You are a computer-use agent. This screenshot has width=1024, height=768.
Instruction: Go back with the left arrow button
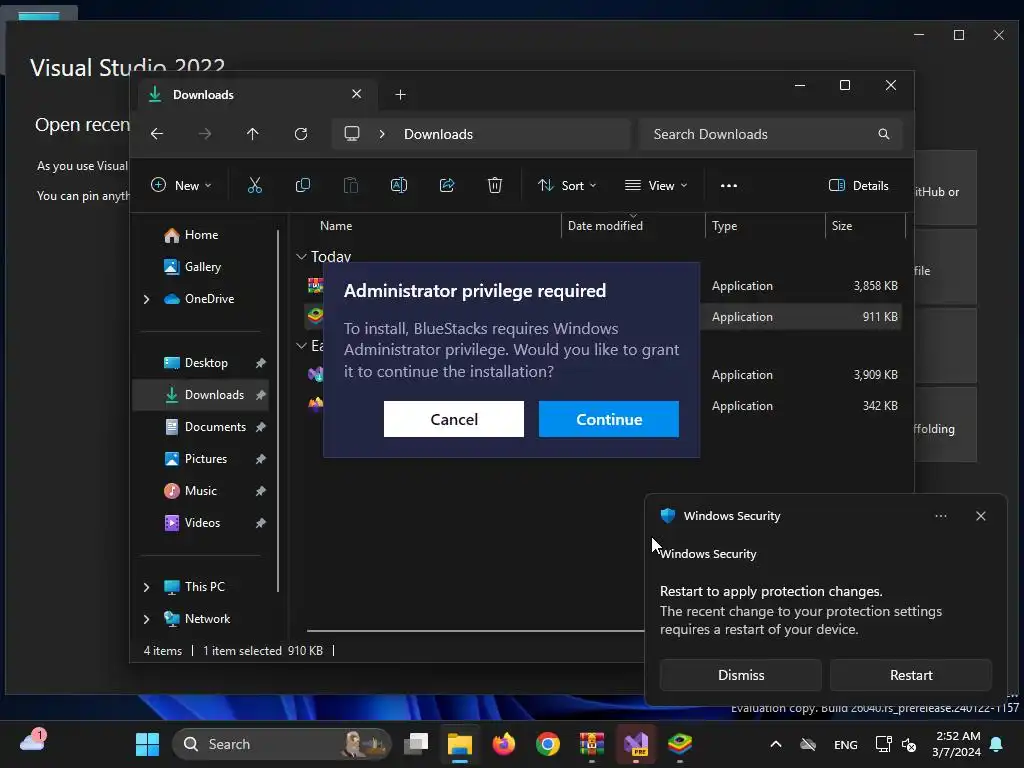click(x=157, y=134)
